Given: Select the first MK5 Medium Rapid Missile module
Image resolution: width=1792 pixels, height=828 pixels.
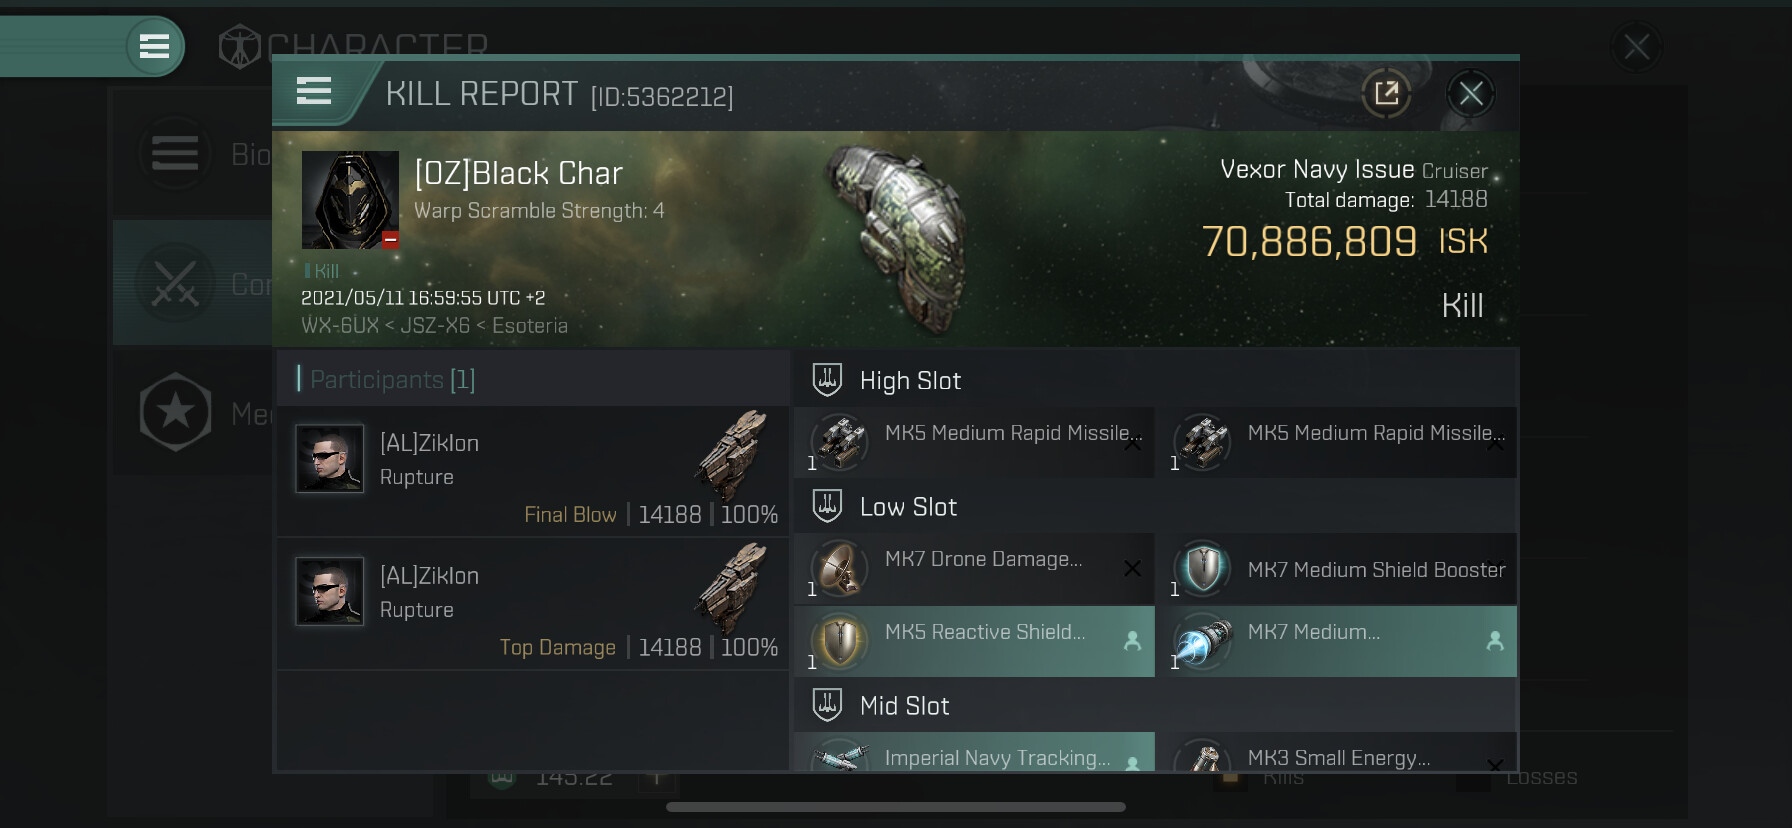Looking at the screenshot, I should click(975, 442).
